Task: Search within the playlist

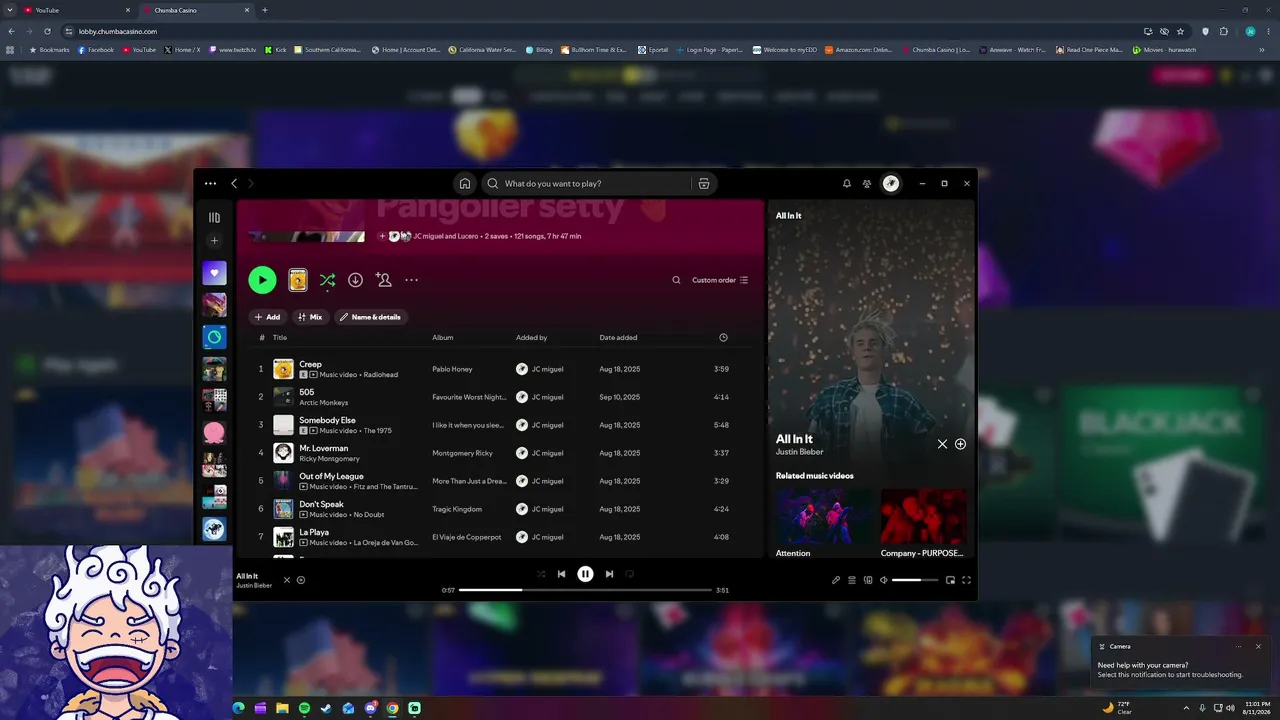Action: (x=676, y=280)
